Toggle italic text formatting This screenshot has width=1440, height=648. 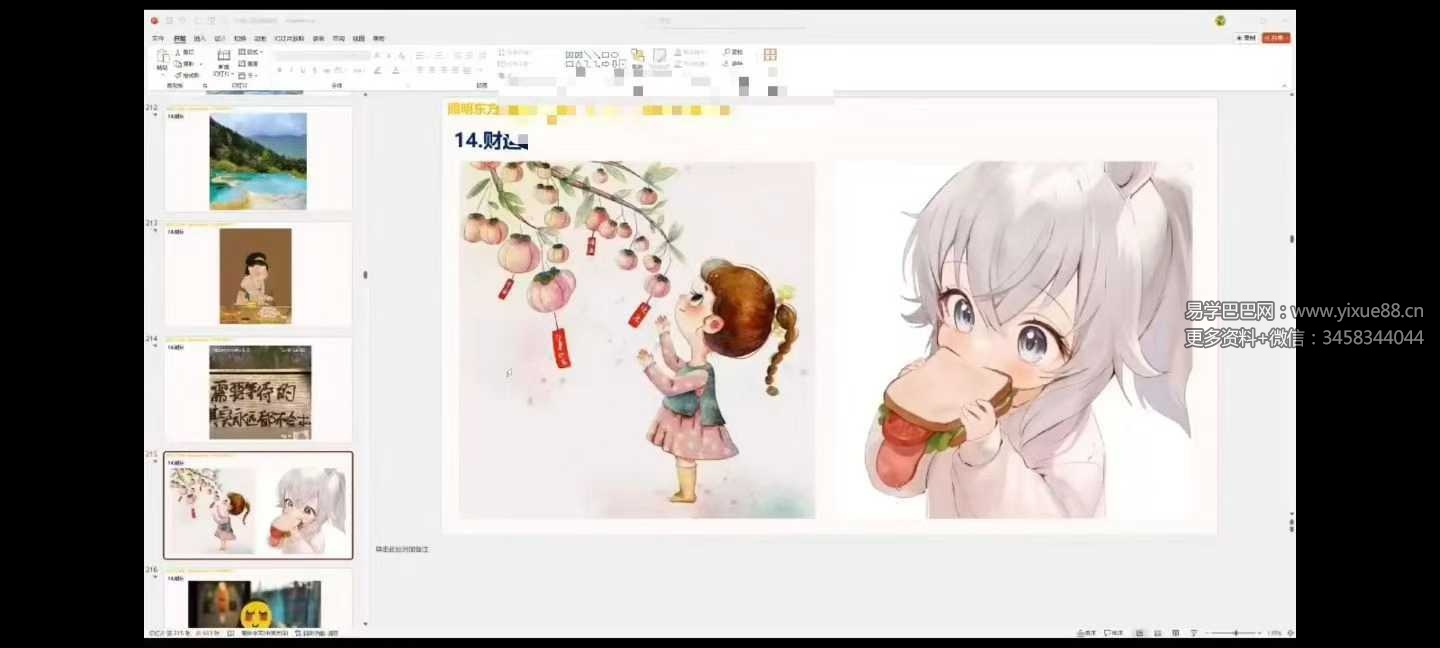(291, 71)
